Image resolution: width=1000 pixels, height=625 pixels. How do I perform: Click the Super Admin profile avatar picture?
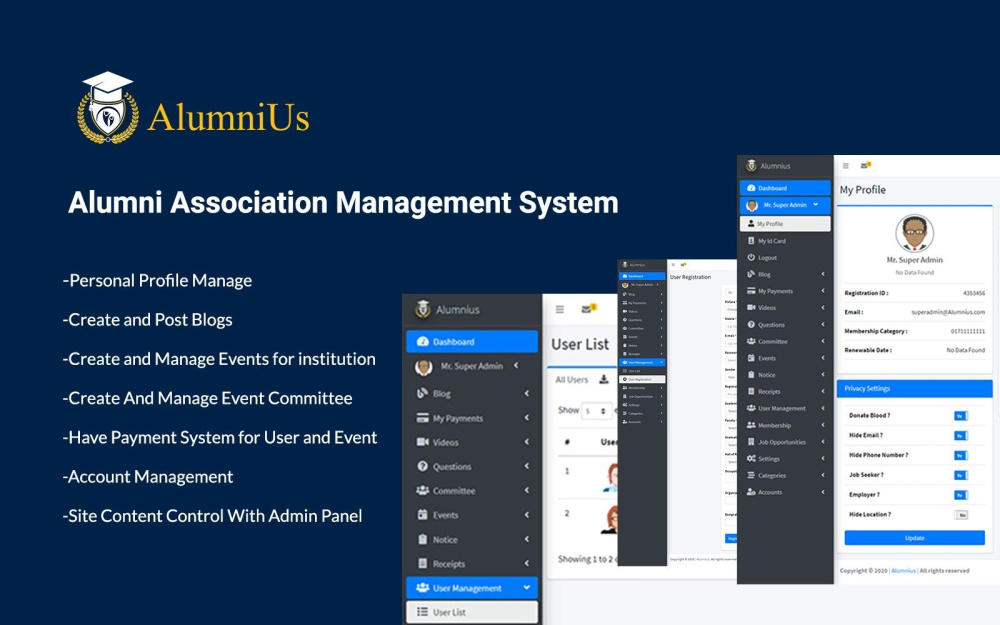pos(914,234)
